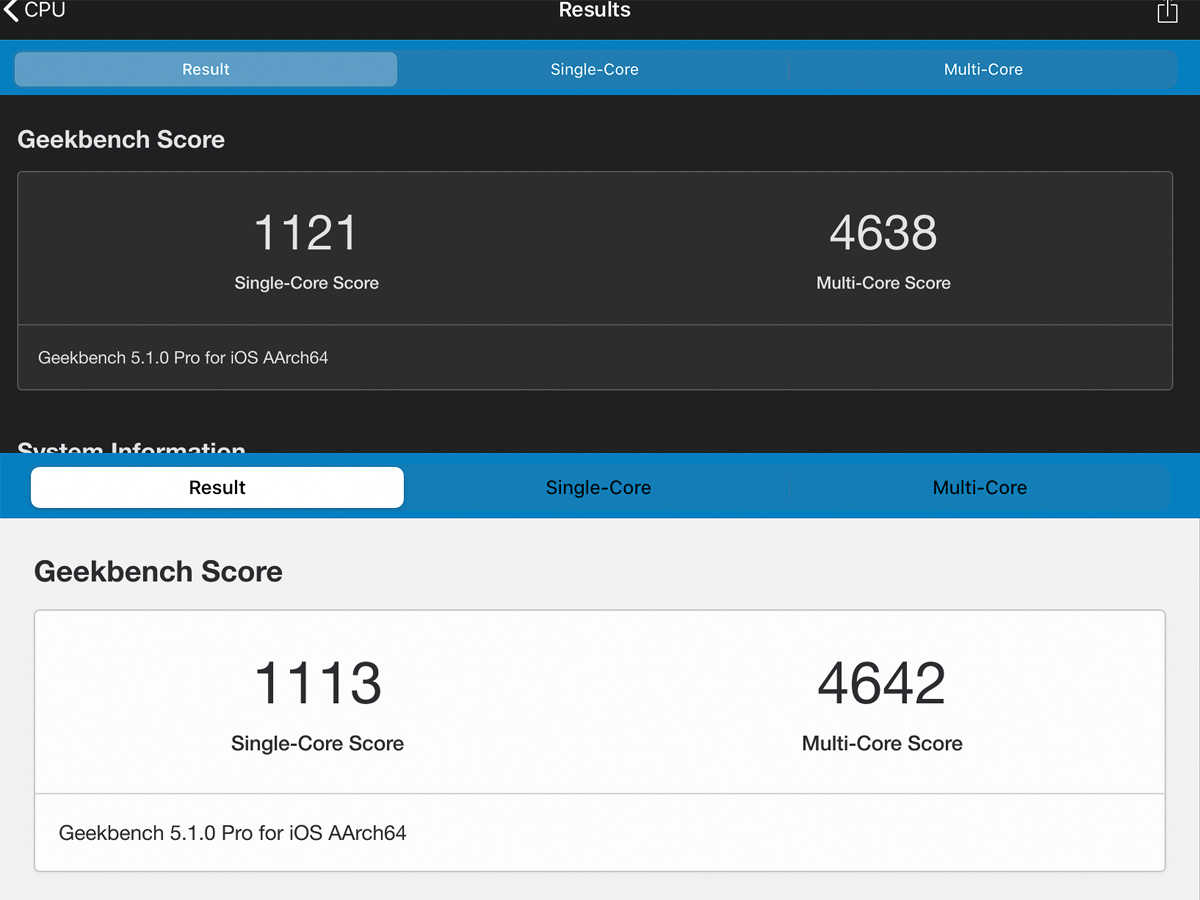The width and height of the screenshot is (1200, 900).
Task: Select Result tab in dark-theme view
Action: [206, 69]
